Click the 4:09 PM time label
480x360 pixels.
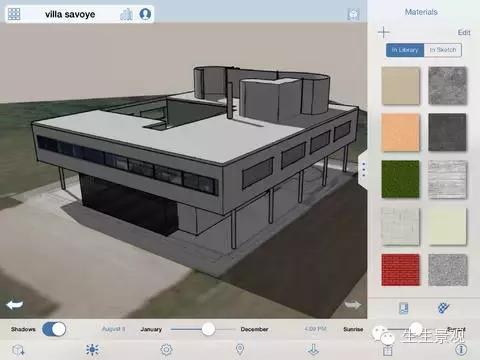coord(315,329)
